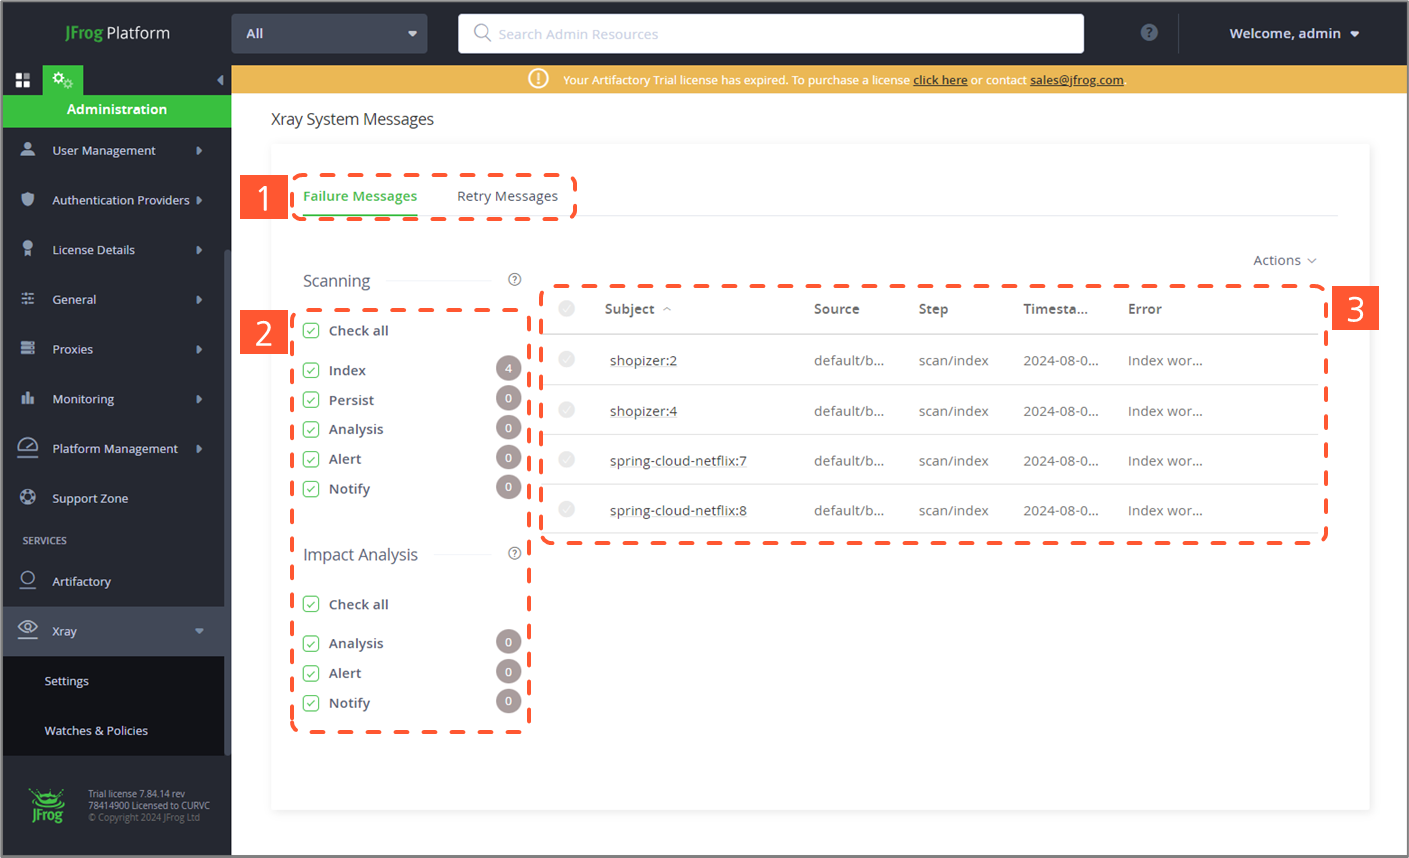Click the sales@jfrog.com email link
1409x858 pixels.
click(1077, 80)
